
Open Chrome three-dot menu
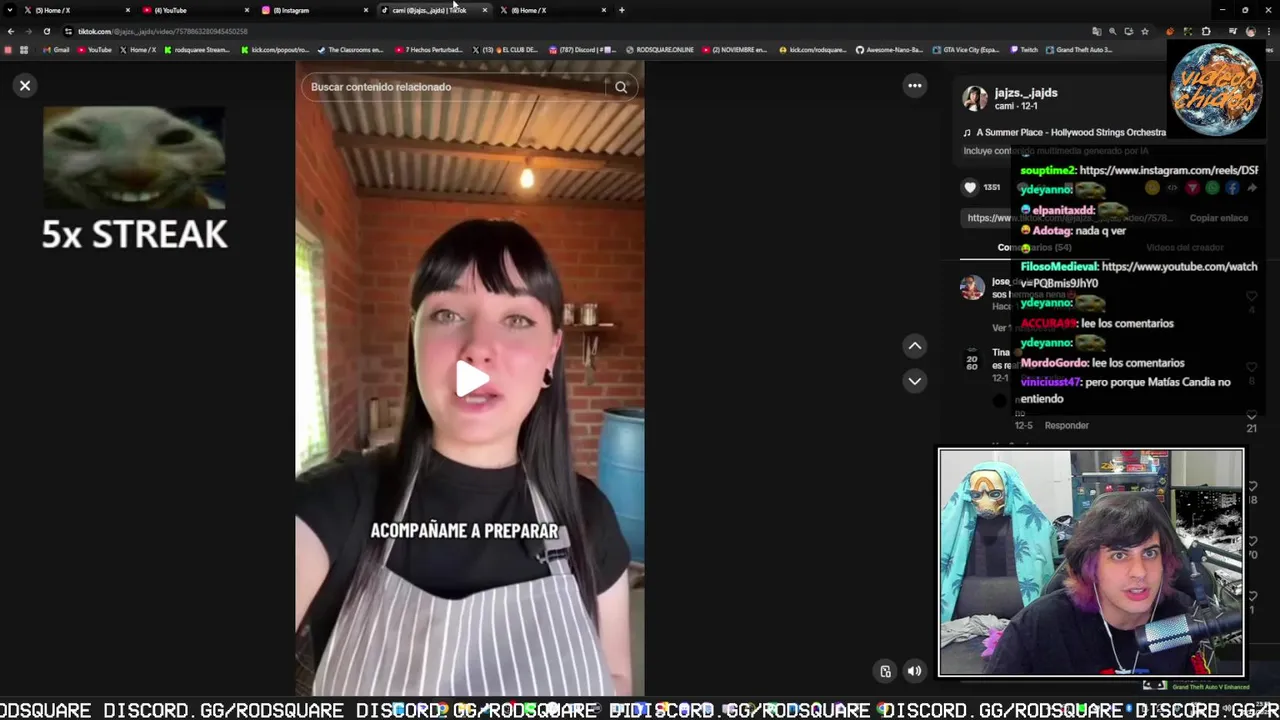pos(1267,31)
